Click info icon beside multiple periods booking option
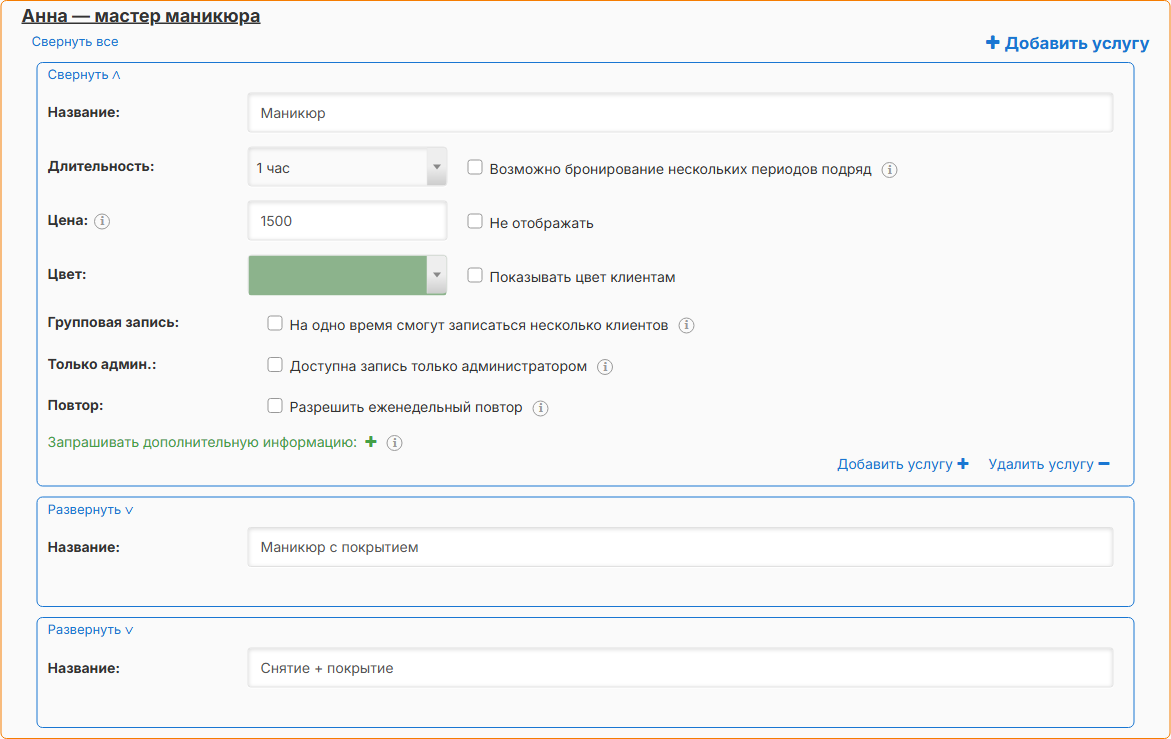The width and height of the screenshot is (1171, 739). 889,169
